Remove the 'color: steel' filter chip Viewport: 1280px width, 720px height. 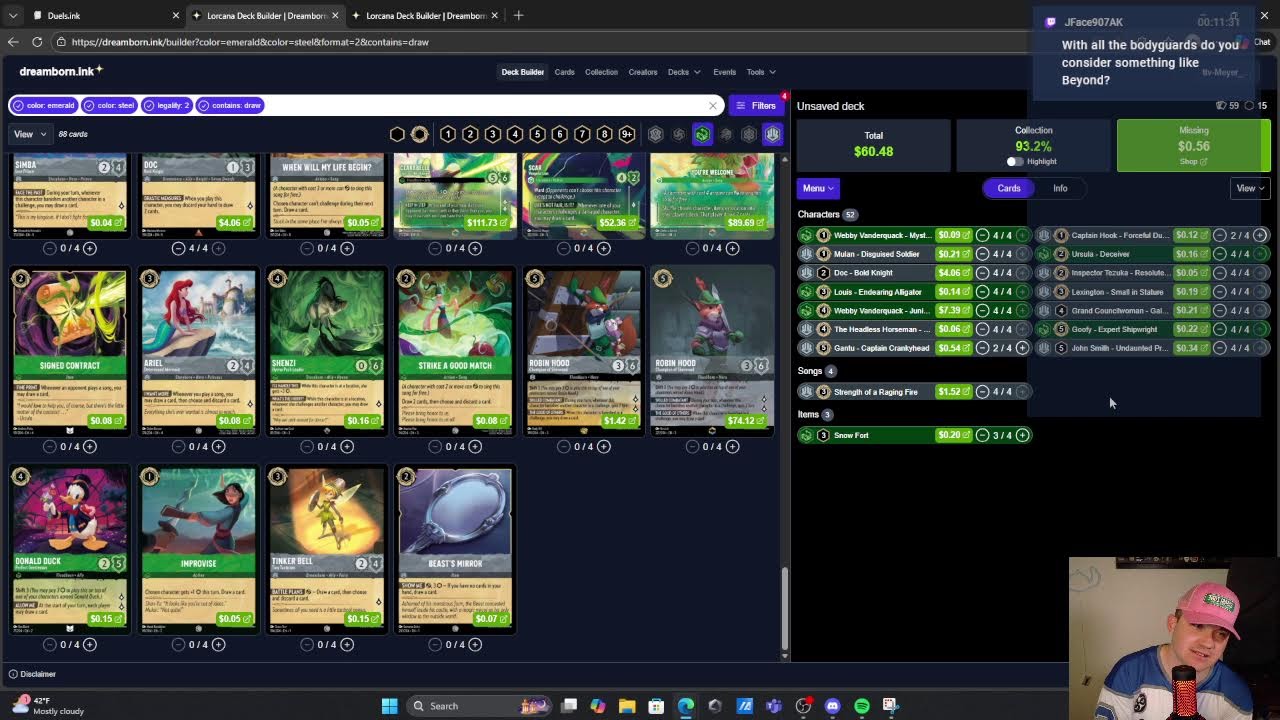pyautogui.click(x=110, y=105)
